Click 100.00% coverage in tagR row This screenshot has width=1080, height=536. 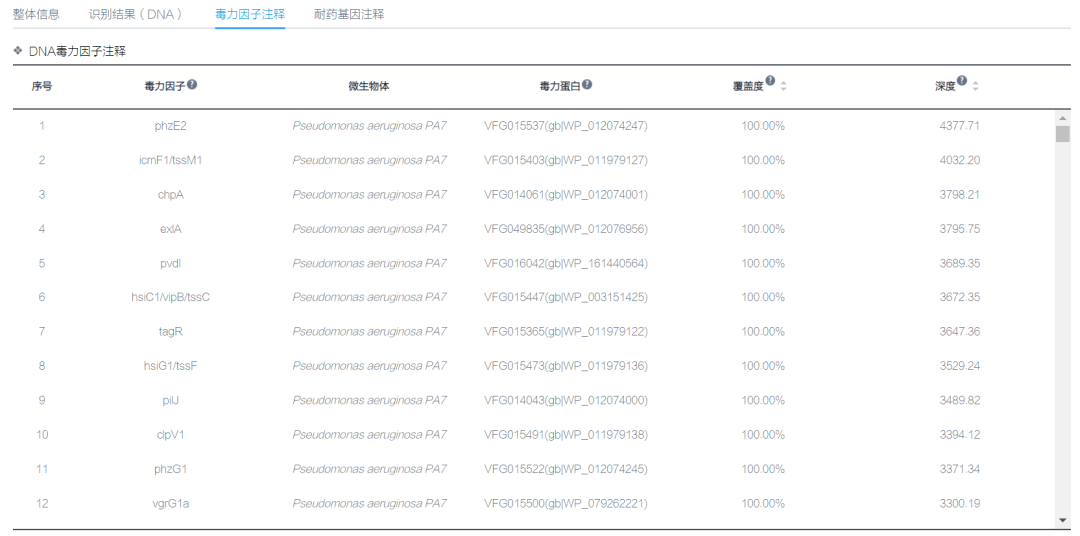[762, 332]
